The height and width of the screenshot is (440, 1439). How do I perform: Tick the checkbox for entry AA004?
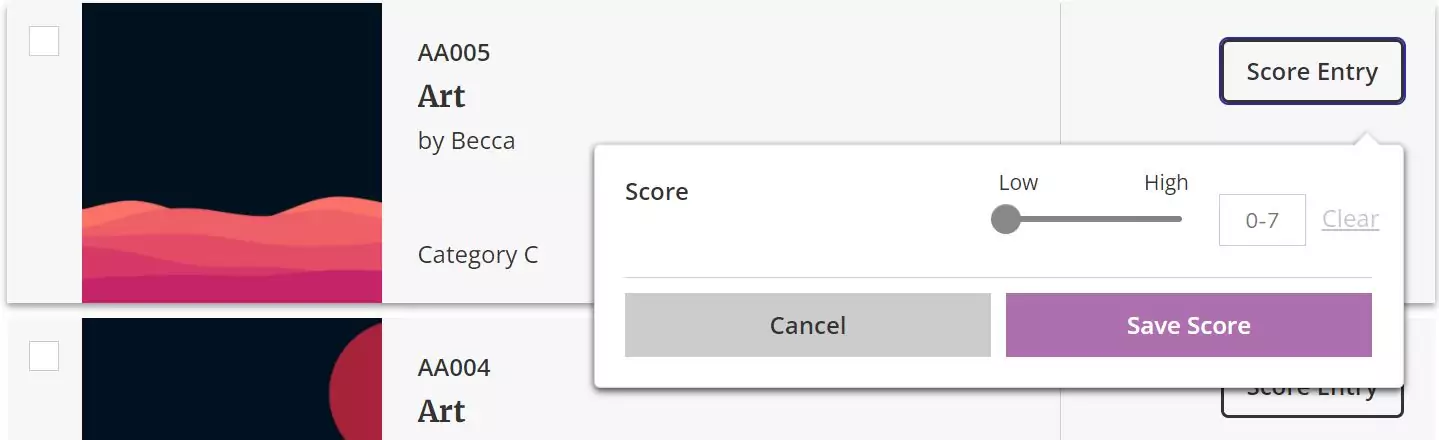(44, 356)
